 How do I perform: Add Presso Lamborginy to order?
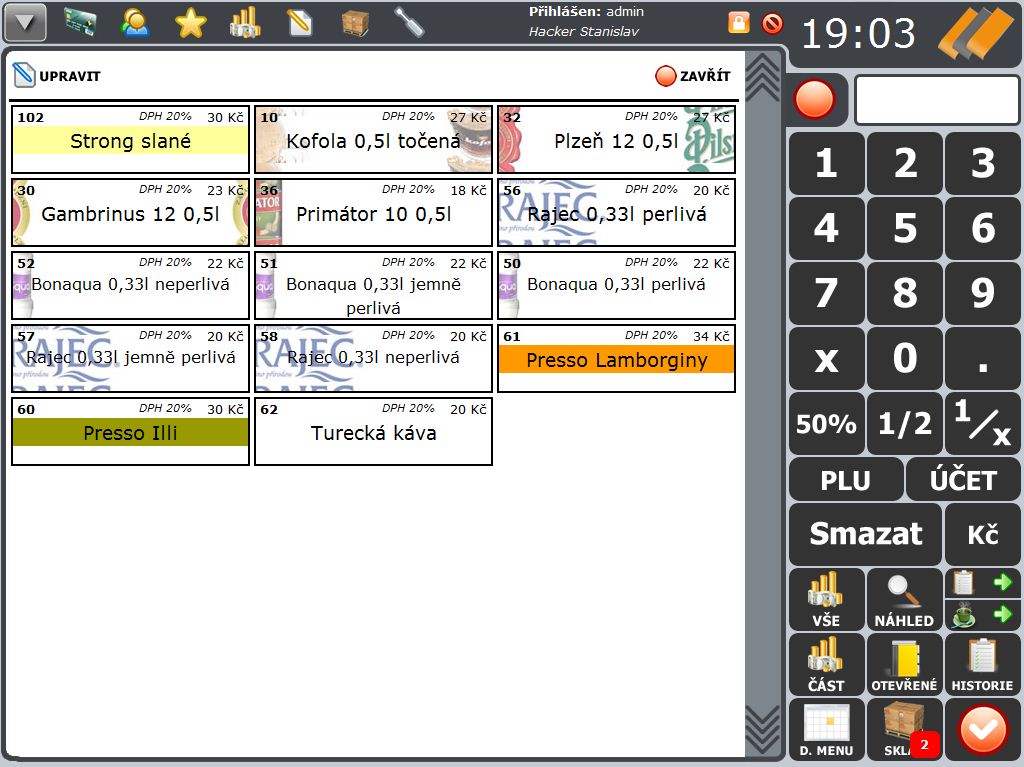click(x=616, y=359)
